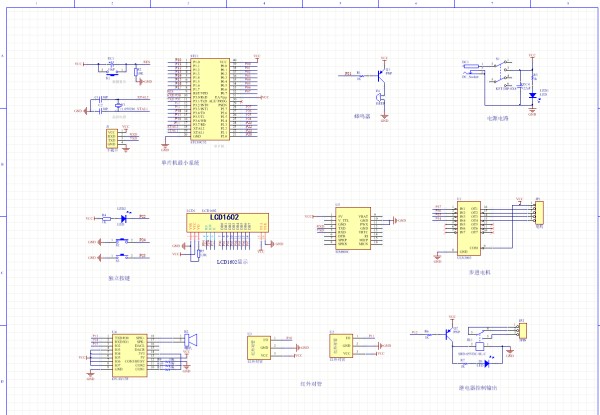Click the right infrared sensor module
600x415 pixels.
tap(341, 346)
